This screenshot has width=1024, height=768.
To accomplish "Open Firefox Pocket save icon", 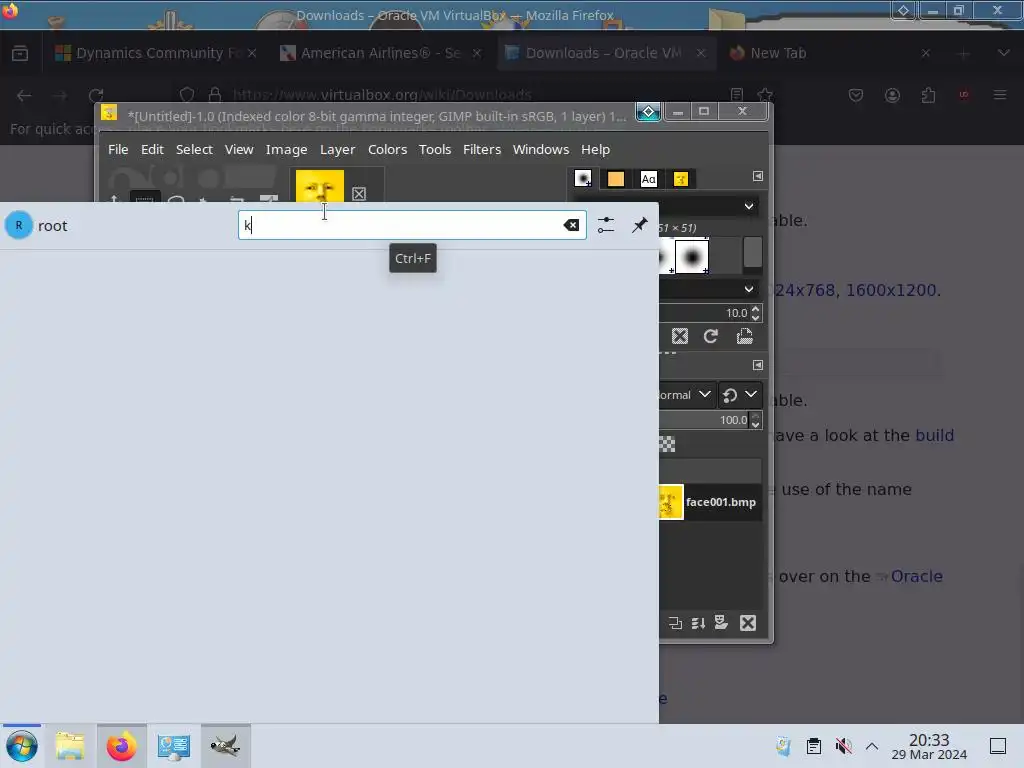I will 856,95.
